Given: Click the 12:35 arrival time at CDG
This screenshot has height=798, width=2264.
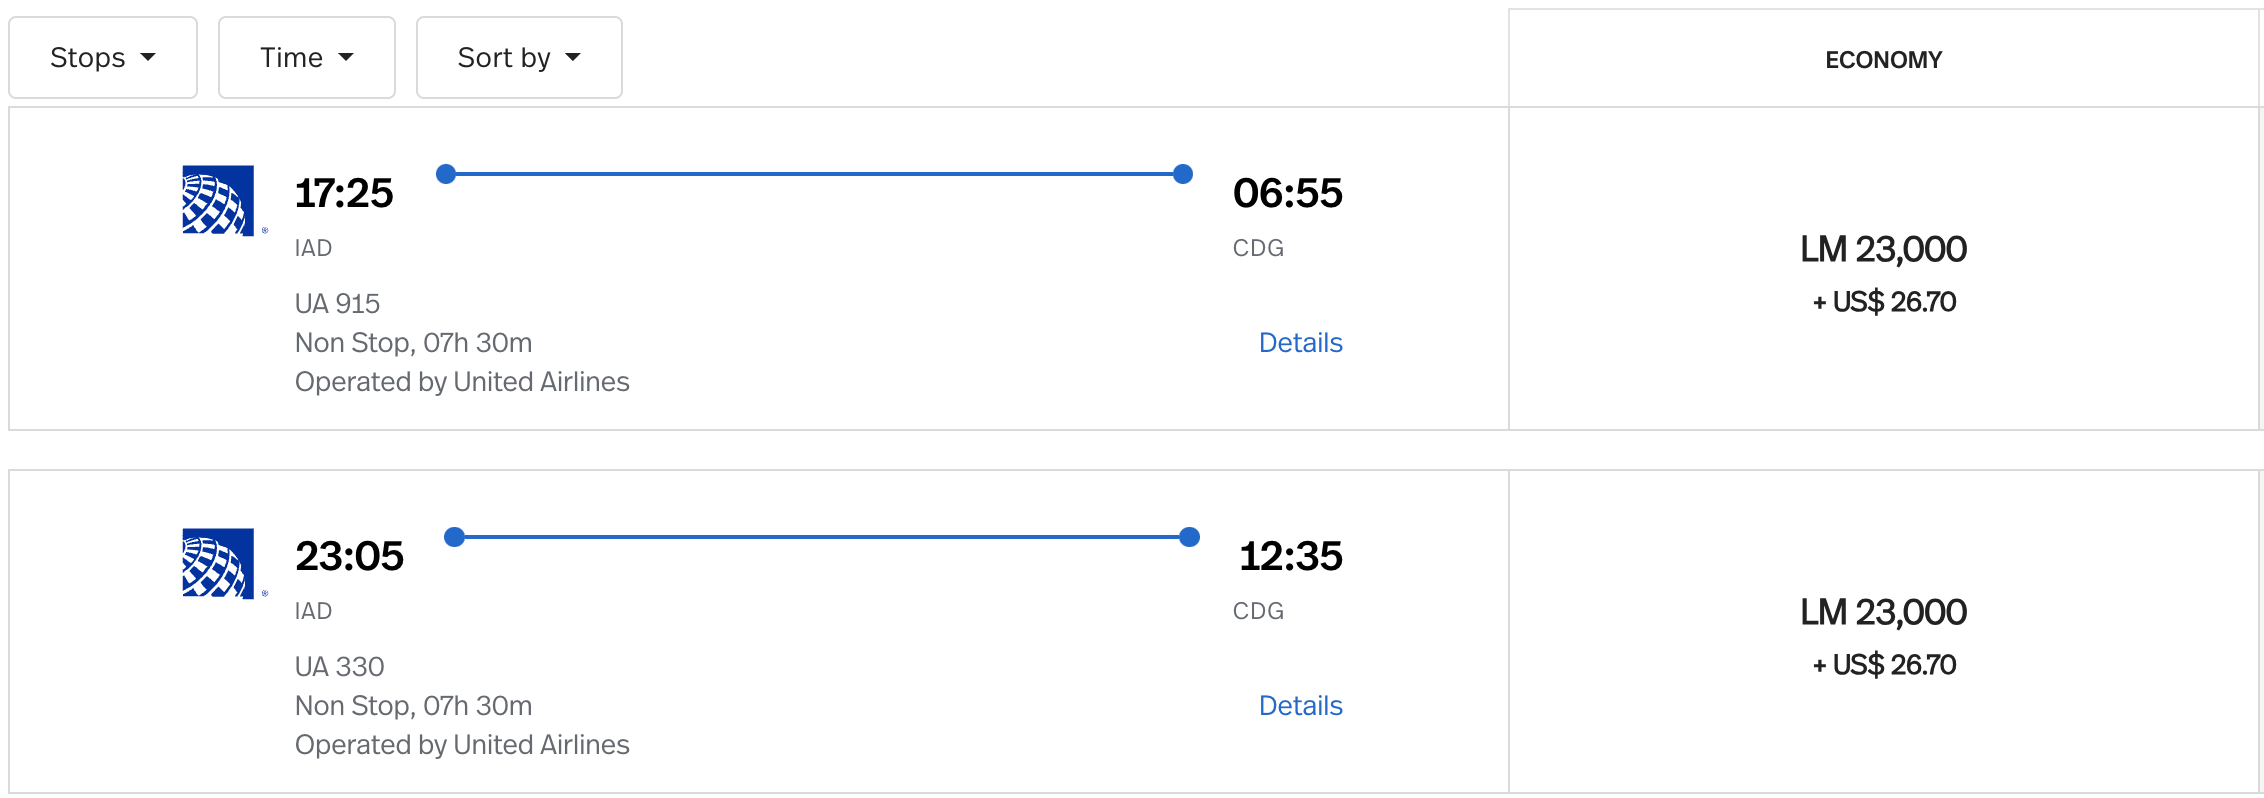Looking at the screenshot, I should pyautogui.click(x=1291, y=556).
